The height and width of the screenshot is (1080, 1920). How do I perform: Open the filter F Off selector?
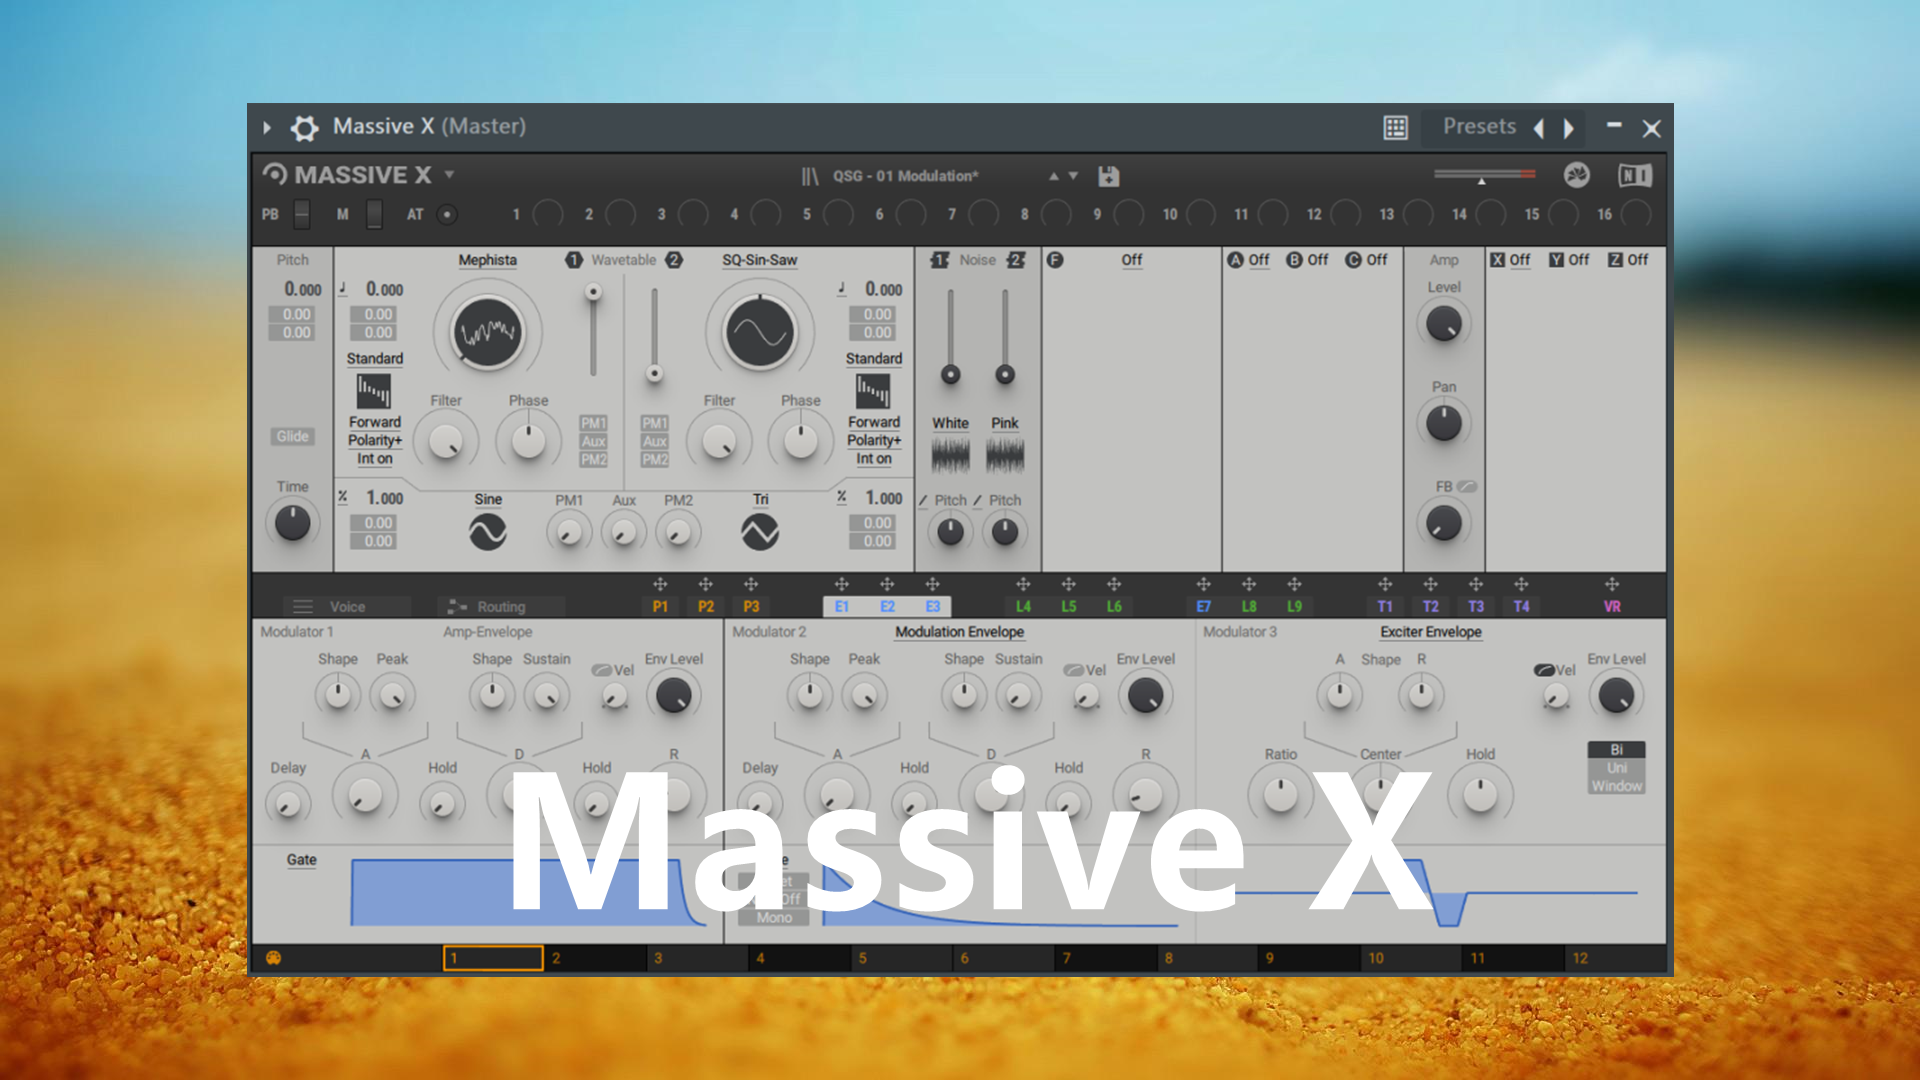[1131, 260]
